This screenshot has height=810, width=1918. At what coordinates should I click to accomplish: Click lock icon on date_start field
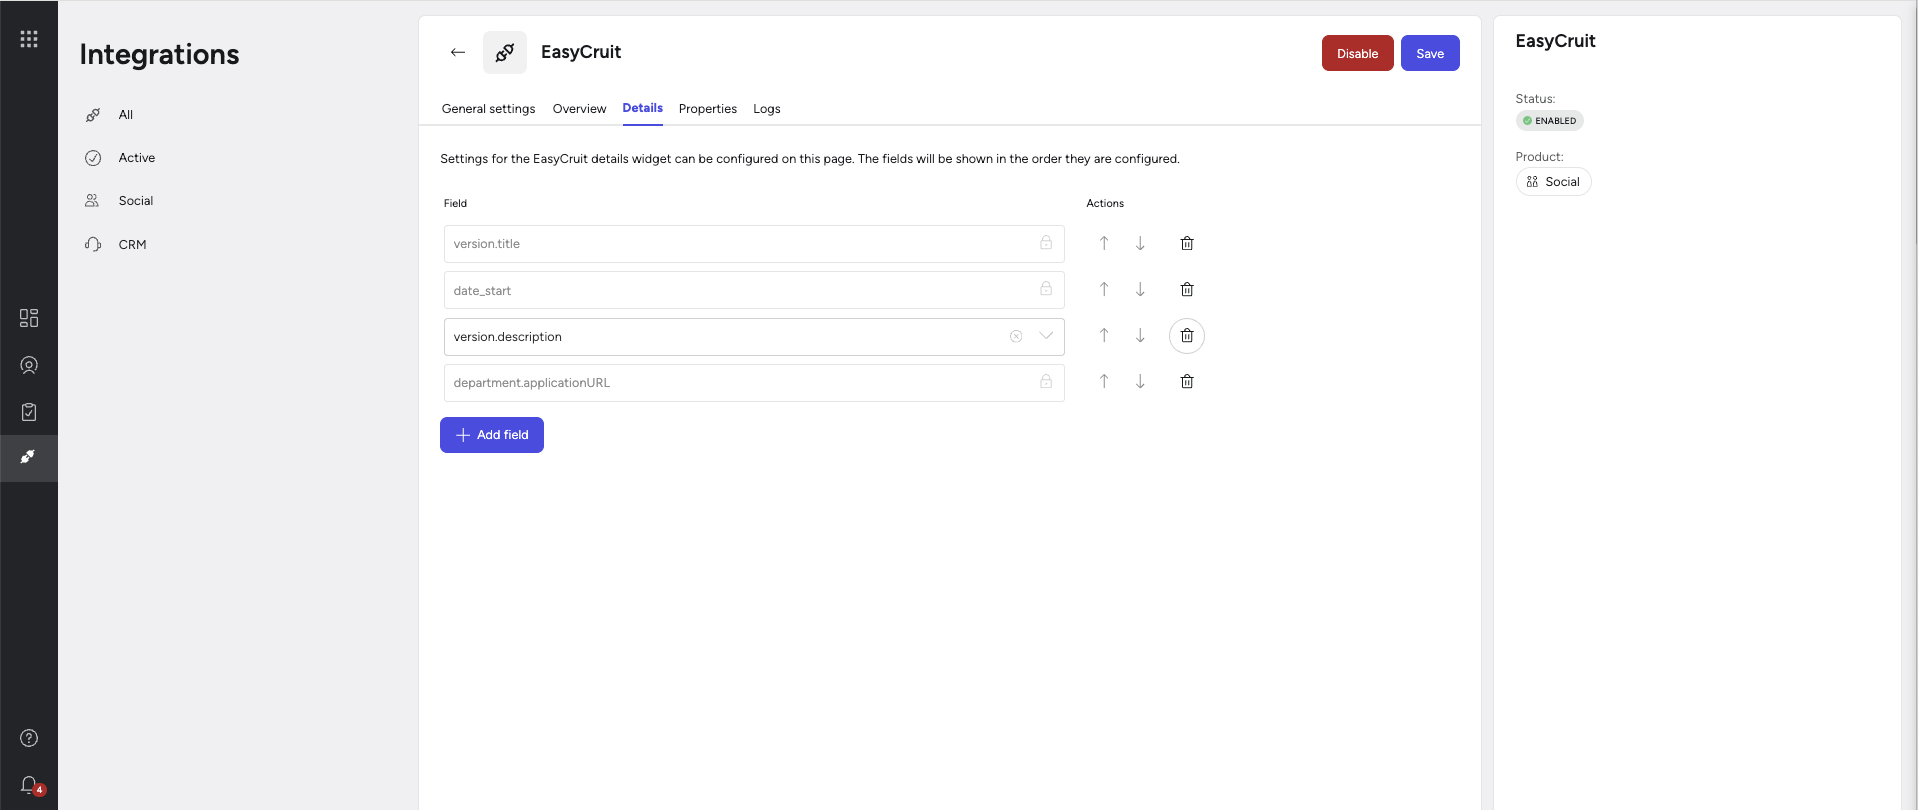pos(1046,289)
